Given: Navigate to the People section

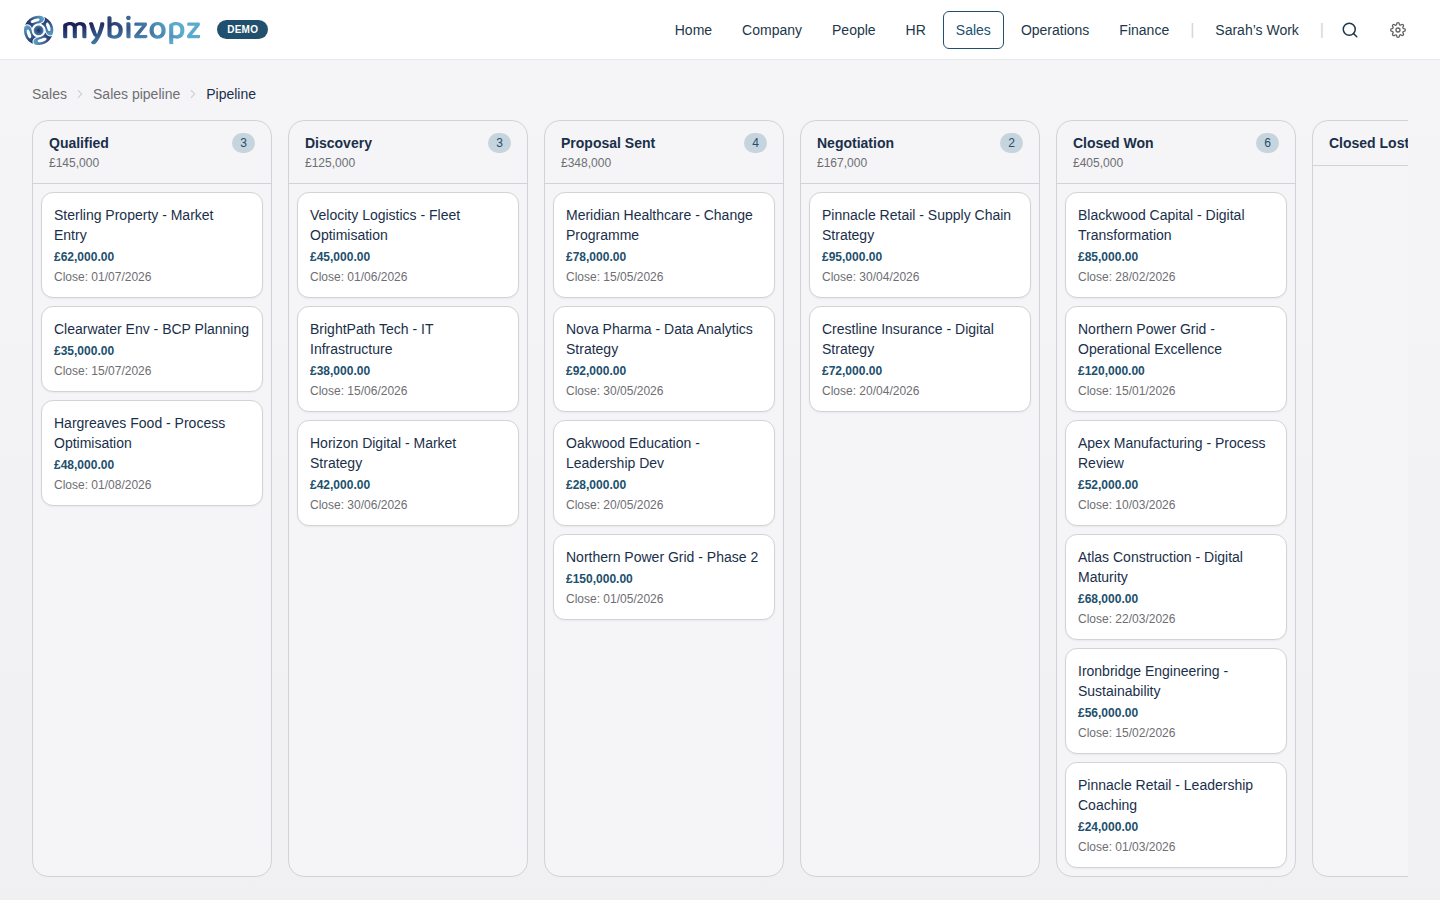Looking at the screenshot, I should 854,30.
